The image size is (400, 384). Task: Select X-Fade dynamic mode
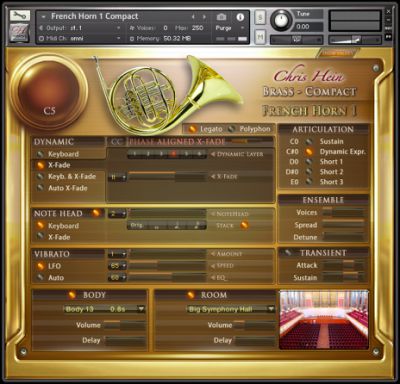pyautogui.click(x=40, y=165)
